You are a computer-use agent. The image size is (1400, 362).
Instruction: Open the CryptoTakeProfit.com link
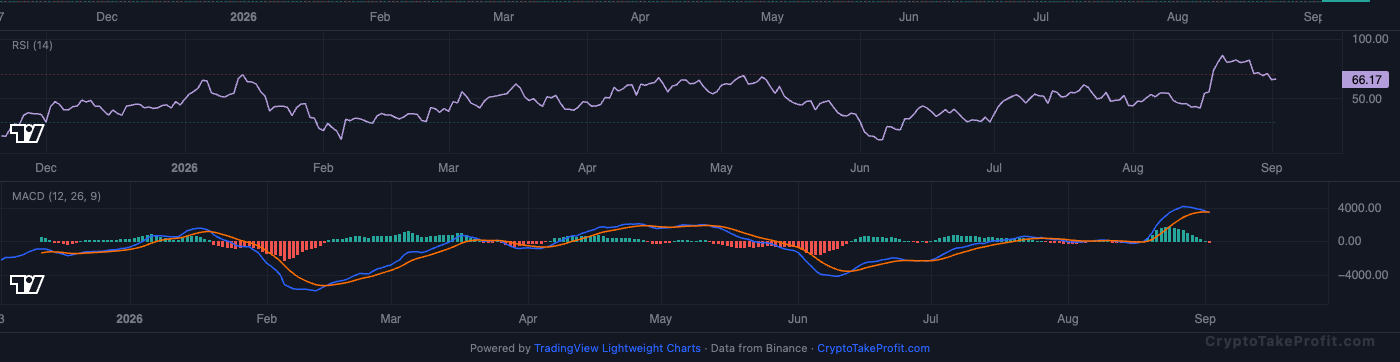(x=873, y=348)
